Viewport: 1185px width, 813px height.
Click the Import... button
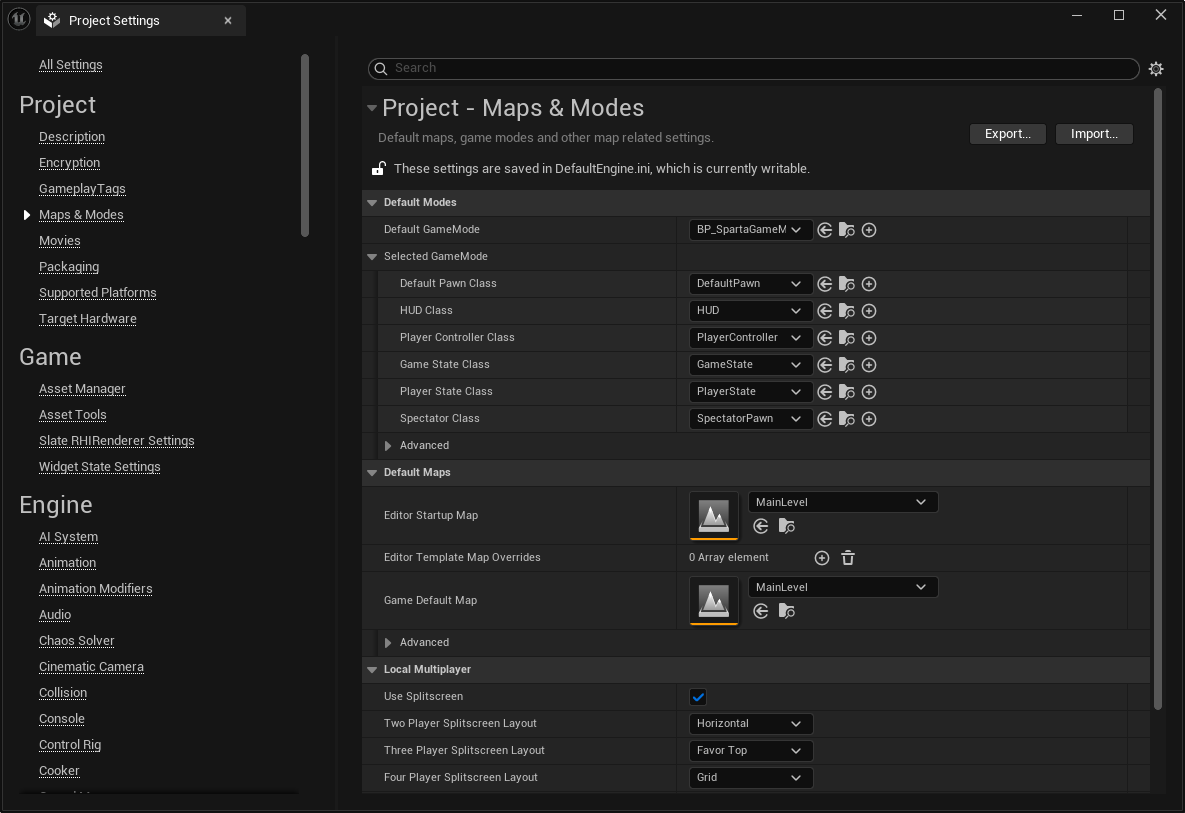point(1094,134)
